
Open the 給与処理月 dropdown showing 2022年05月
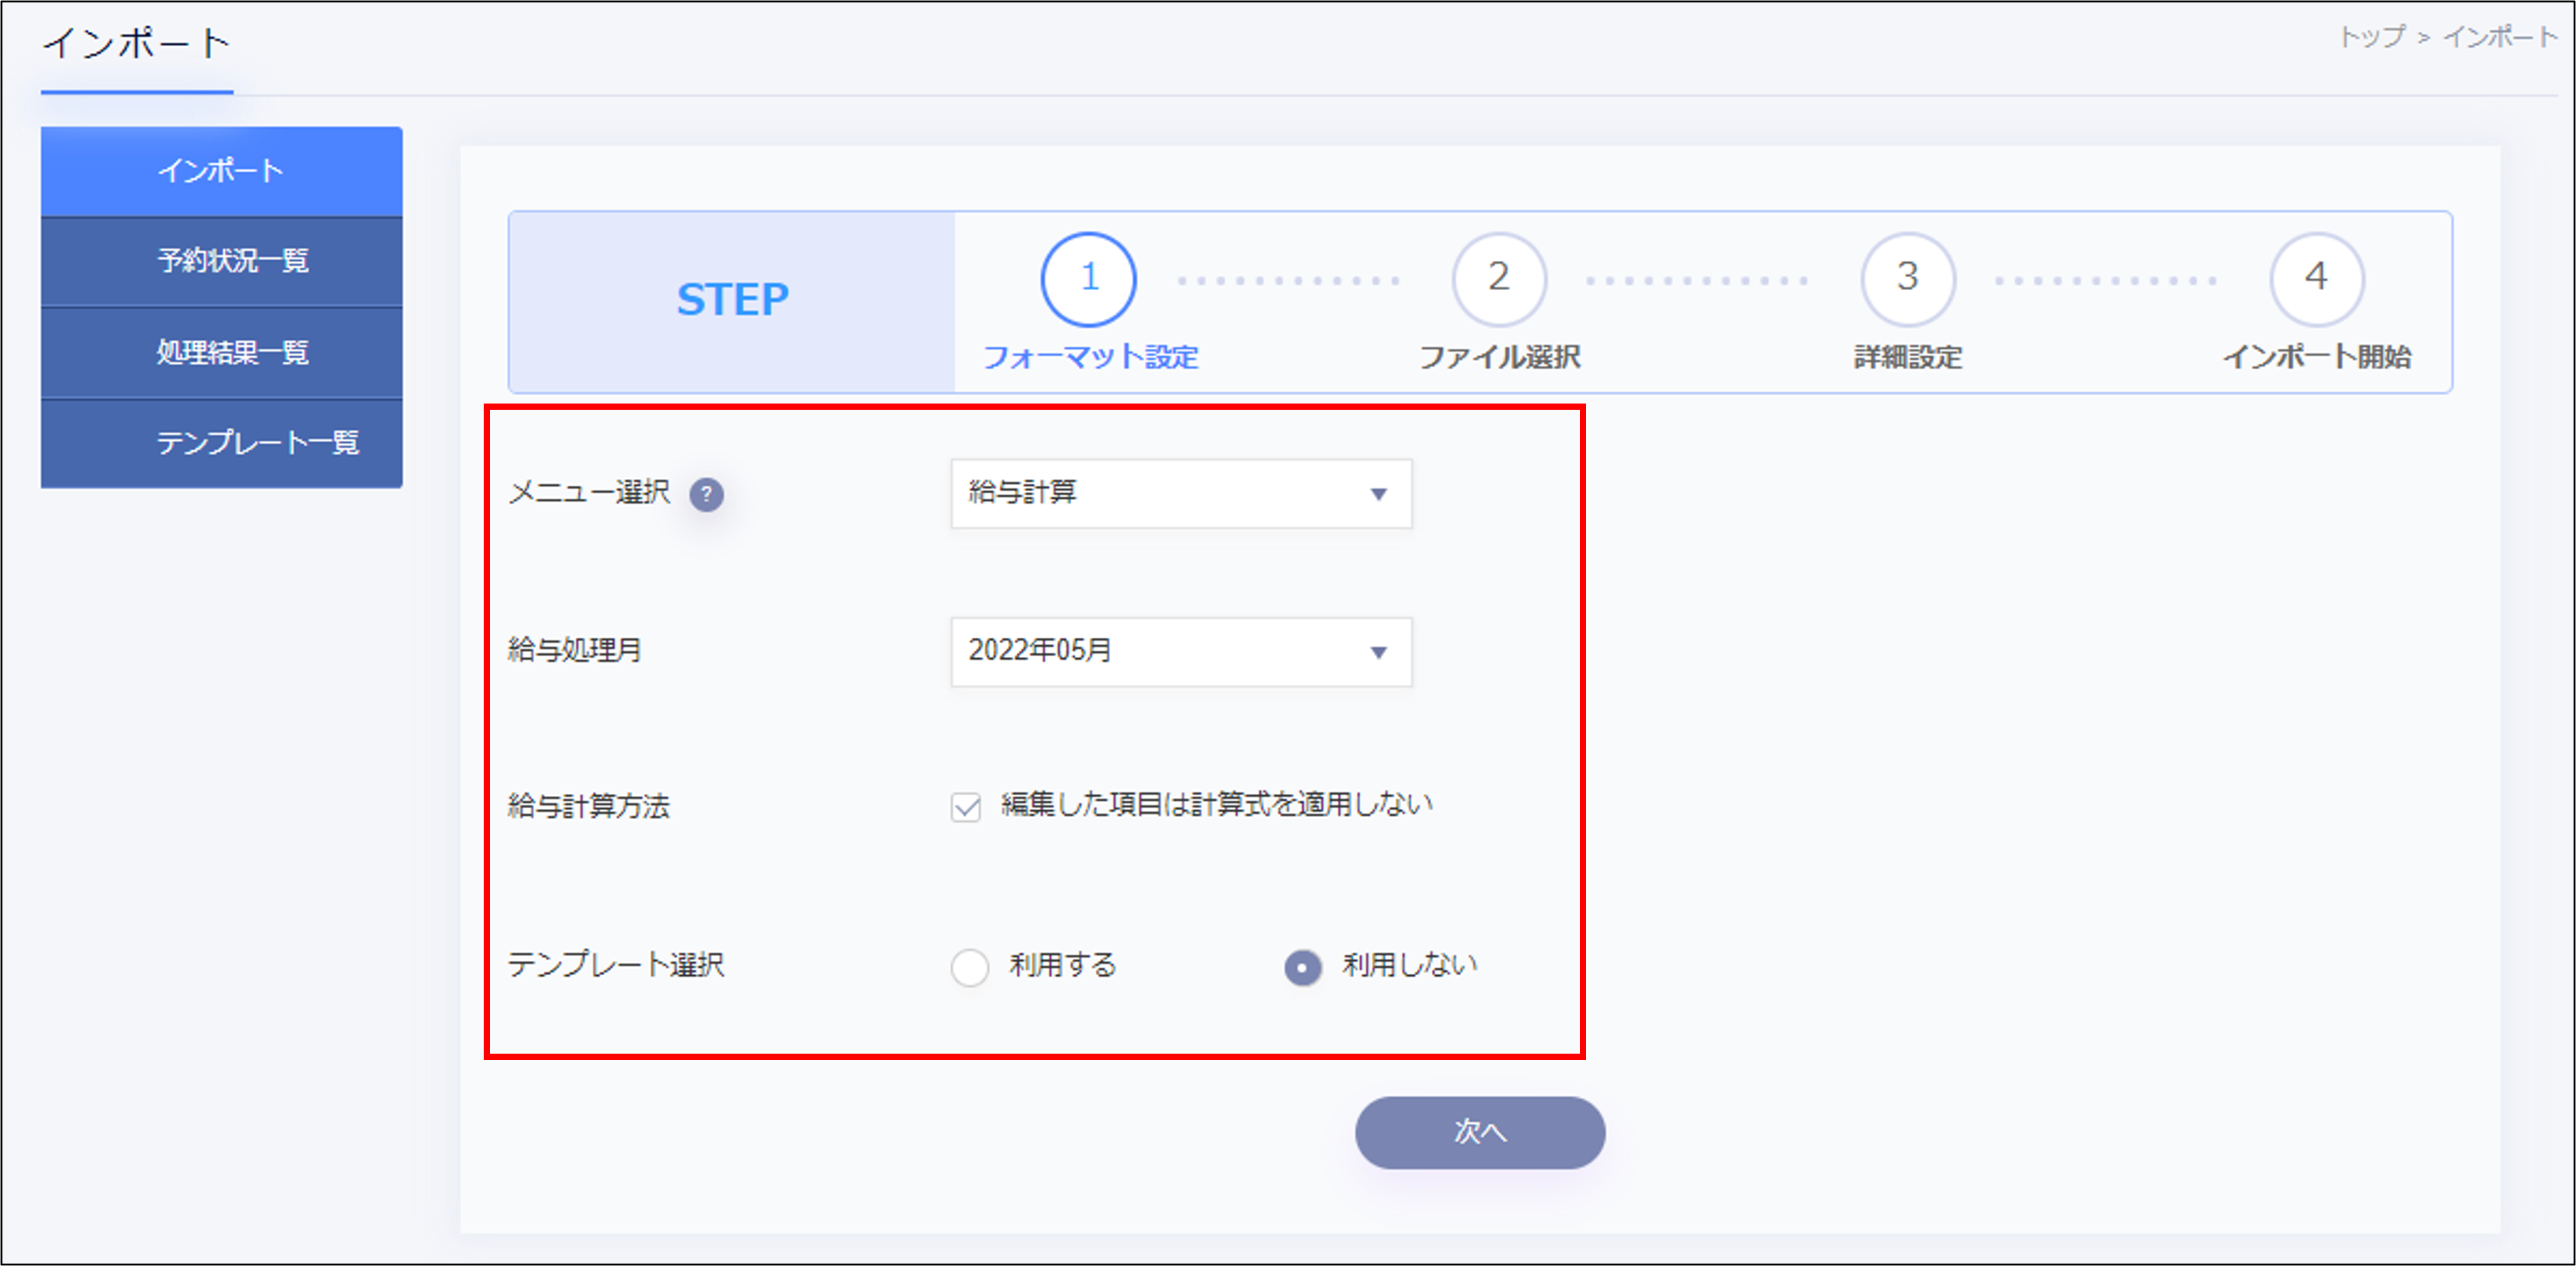[x=1180, y=651]
